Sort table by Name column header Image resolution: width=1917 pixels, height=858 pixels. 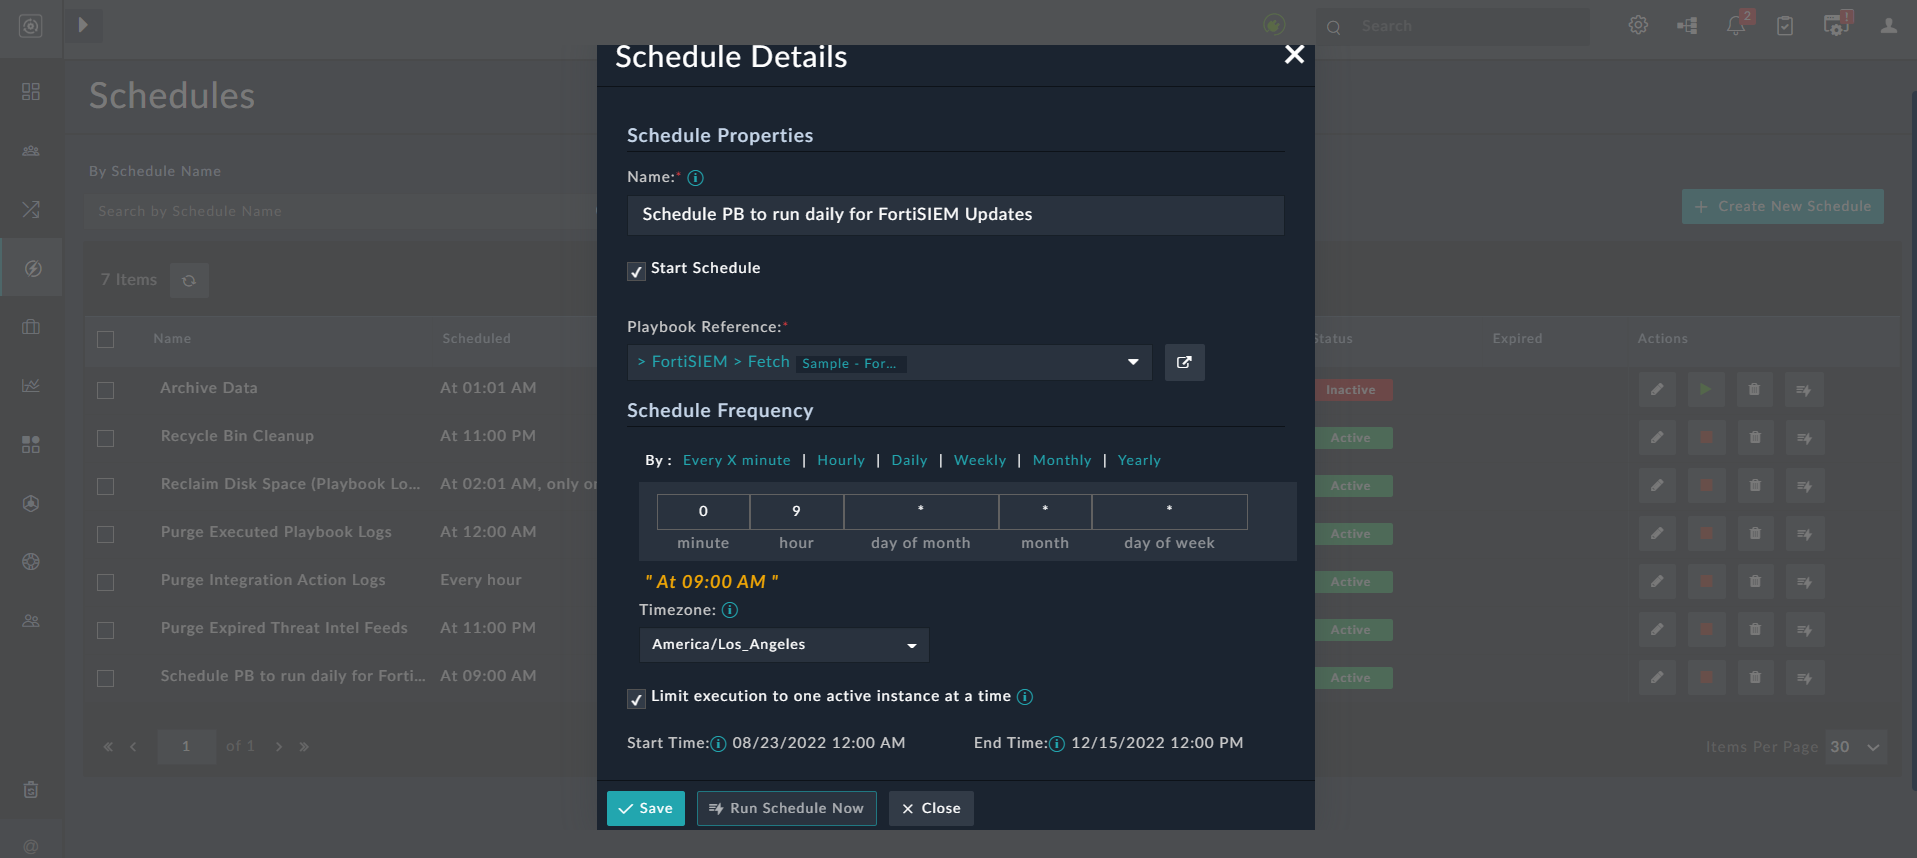click(172, 339)
